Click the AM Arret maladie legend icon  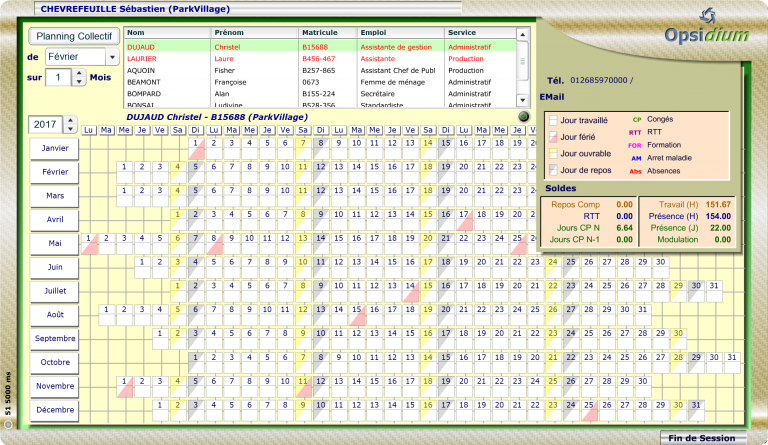coord(636,158)
